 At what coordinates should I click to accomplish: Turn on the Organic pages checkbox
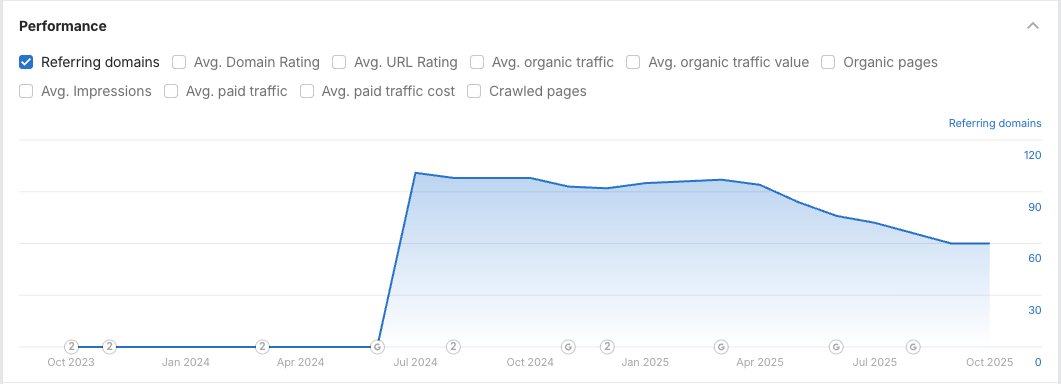click(x=828, y=62)
